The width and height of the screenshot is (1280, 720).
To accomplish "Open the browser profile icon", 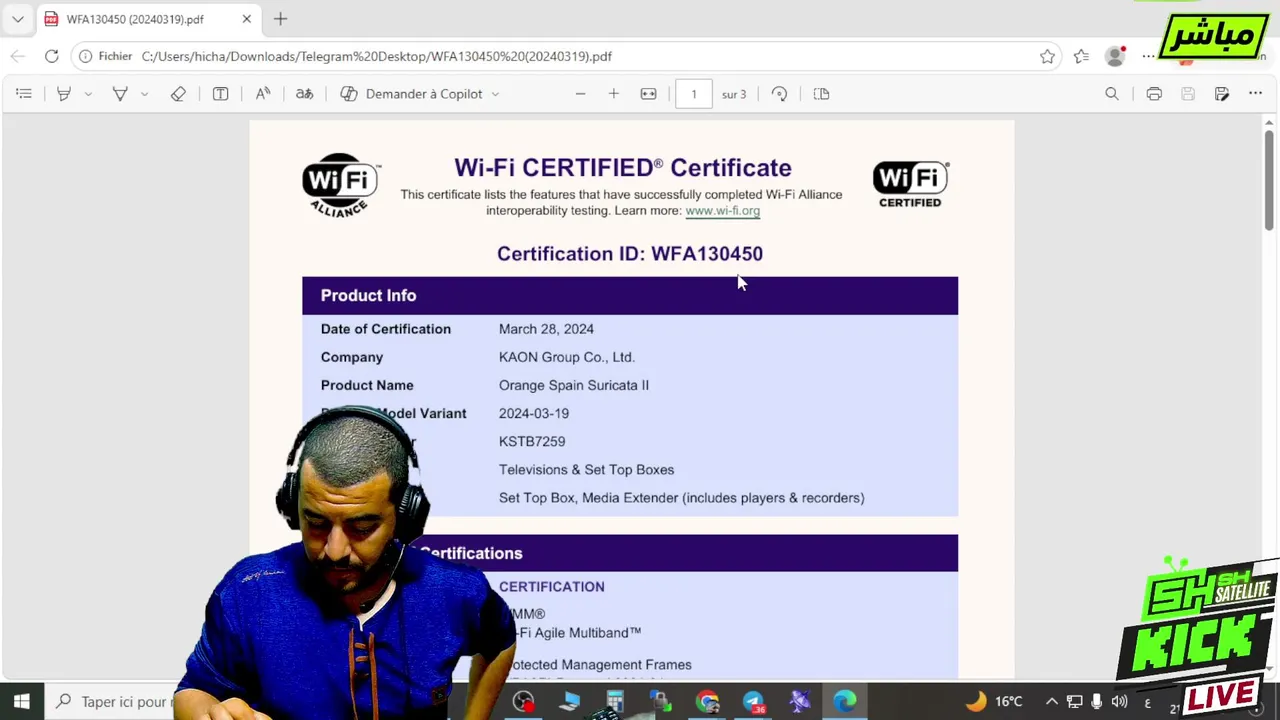I will tap(1115, 56).
